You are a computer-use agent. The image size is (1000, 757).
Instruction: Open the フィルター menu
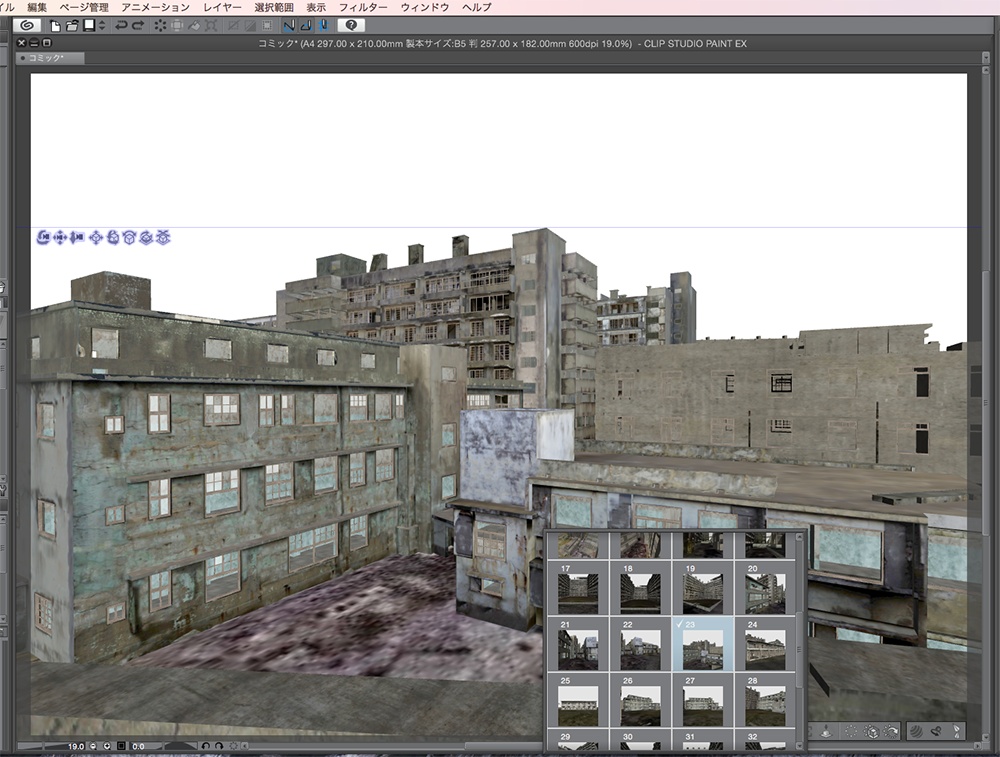(x=363, y=7)
